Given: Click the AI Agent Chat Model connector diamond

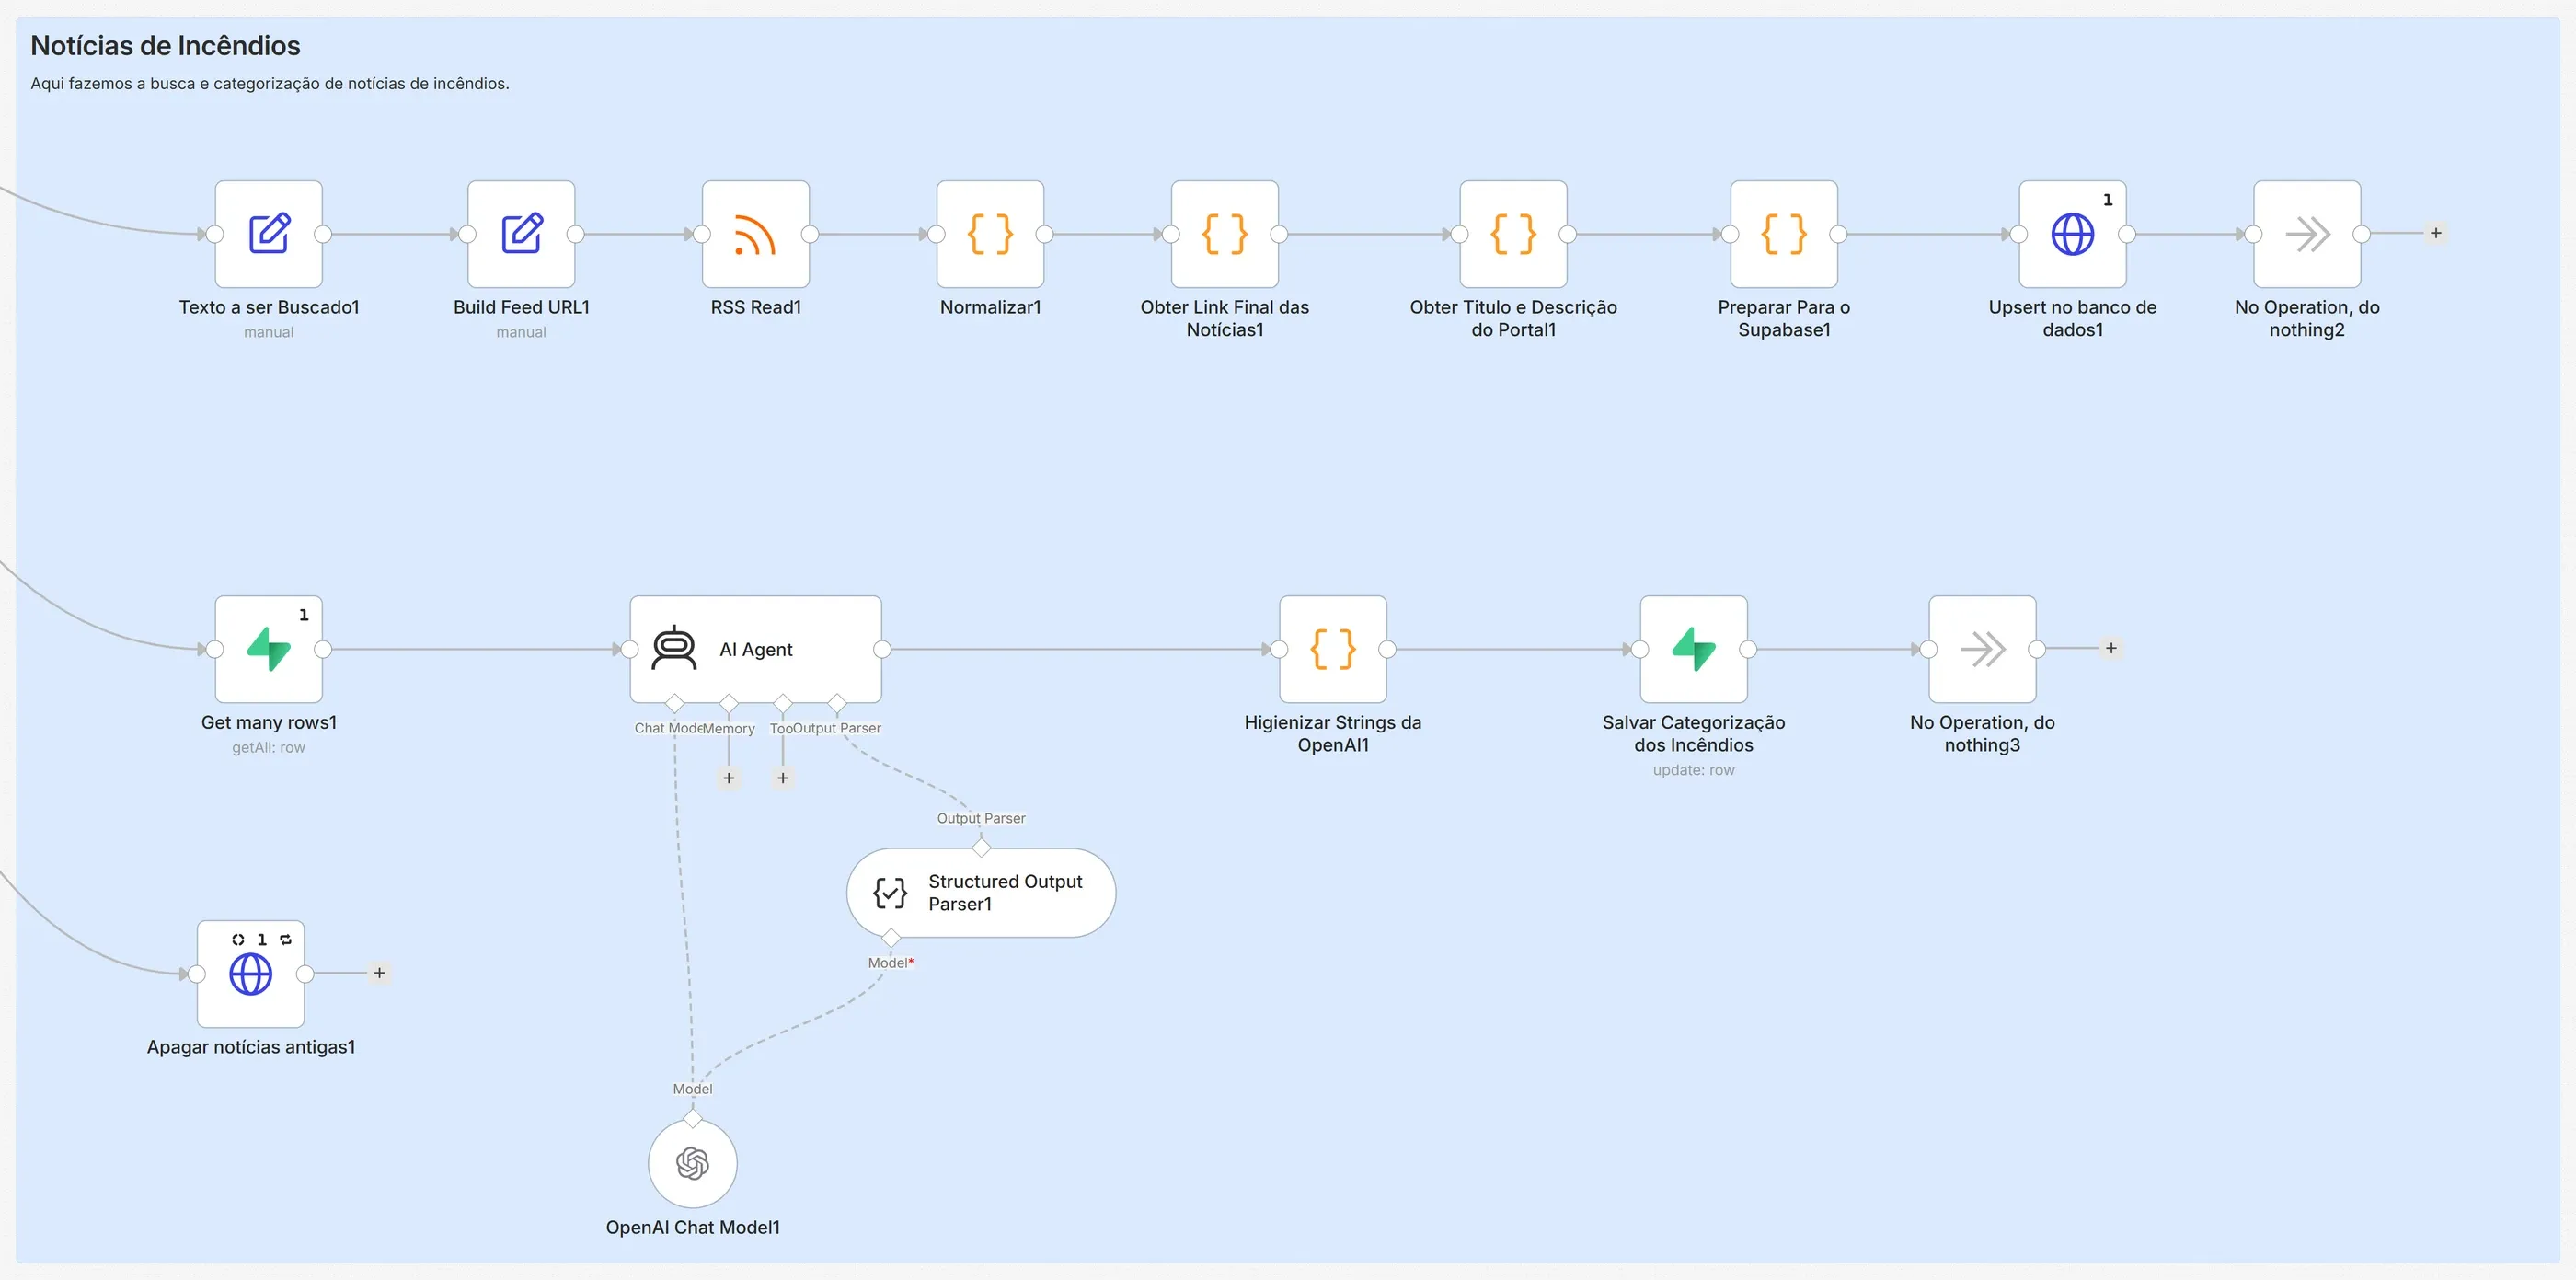Looking at the screenshot, I should tap(675, 703).
